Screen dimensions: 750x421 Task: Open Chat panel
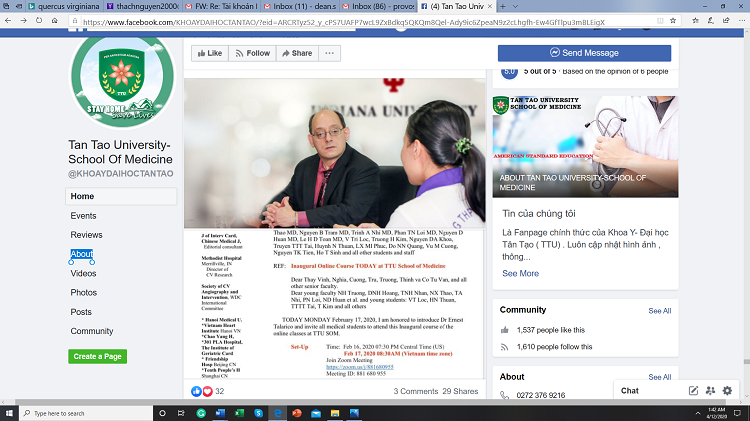tap(629, 391)
